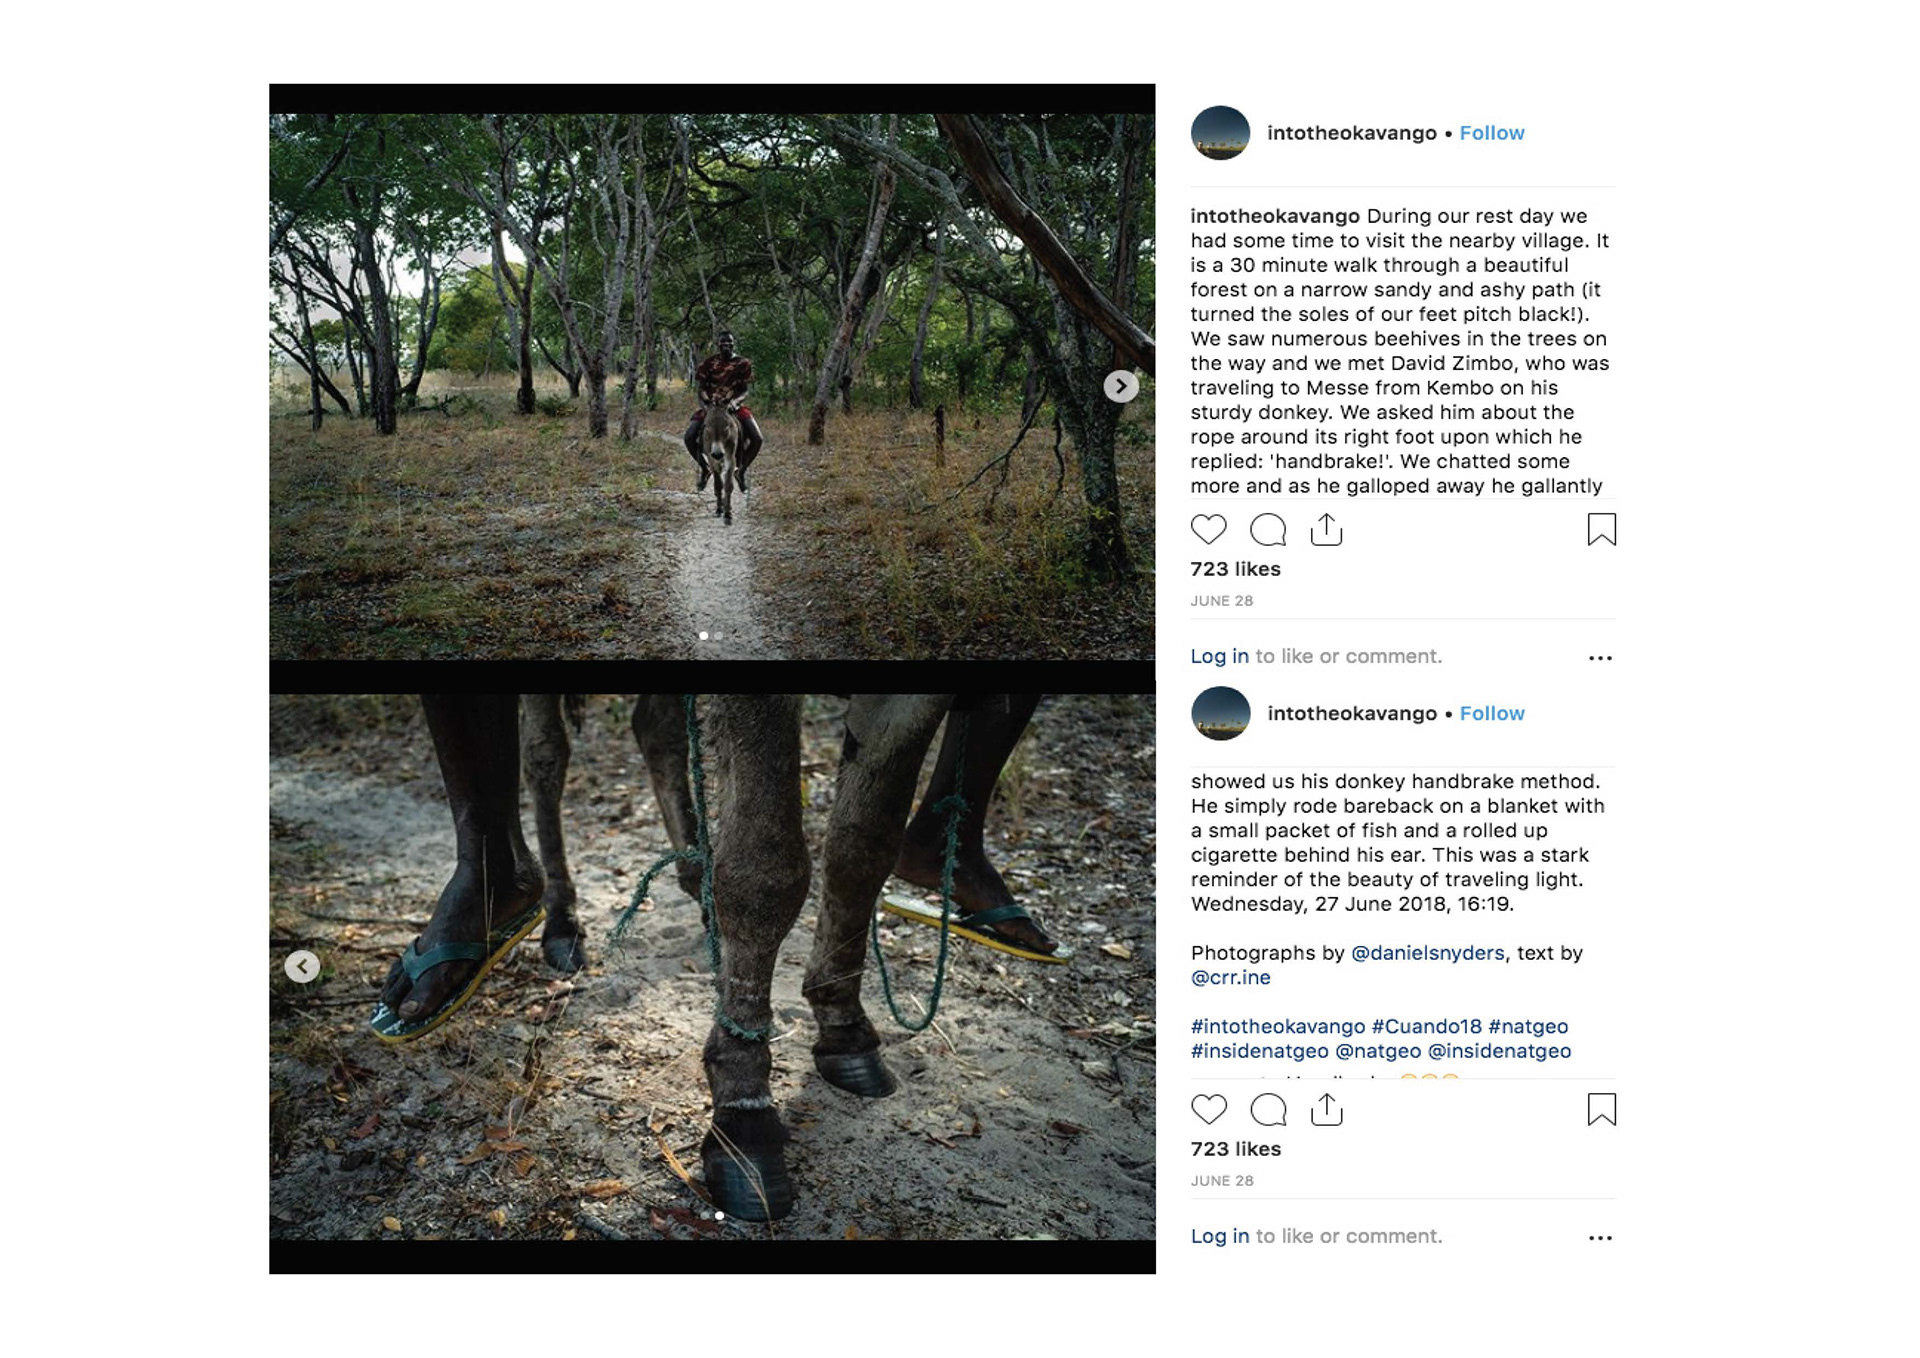Viewport: 1920px width, 1358px height.
Task: Like the top post with heart icon
Action: pyautogui.click(x=1208, y=529)
